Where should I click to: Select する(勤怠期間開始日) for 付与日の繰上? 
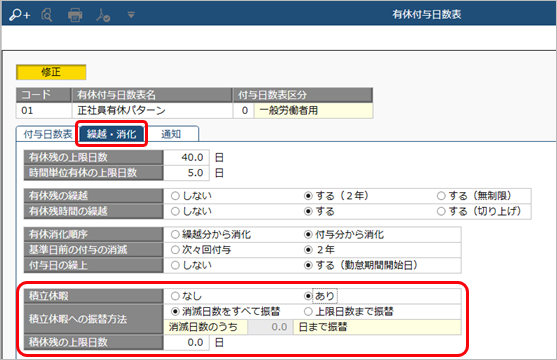(x=308, y=265)
